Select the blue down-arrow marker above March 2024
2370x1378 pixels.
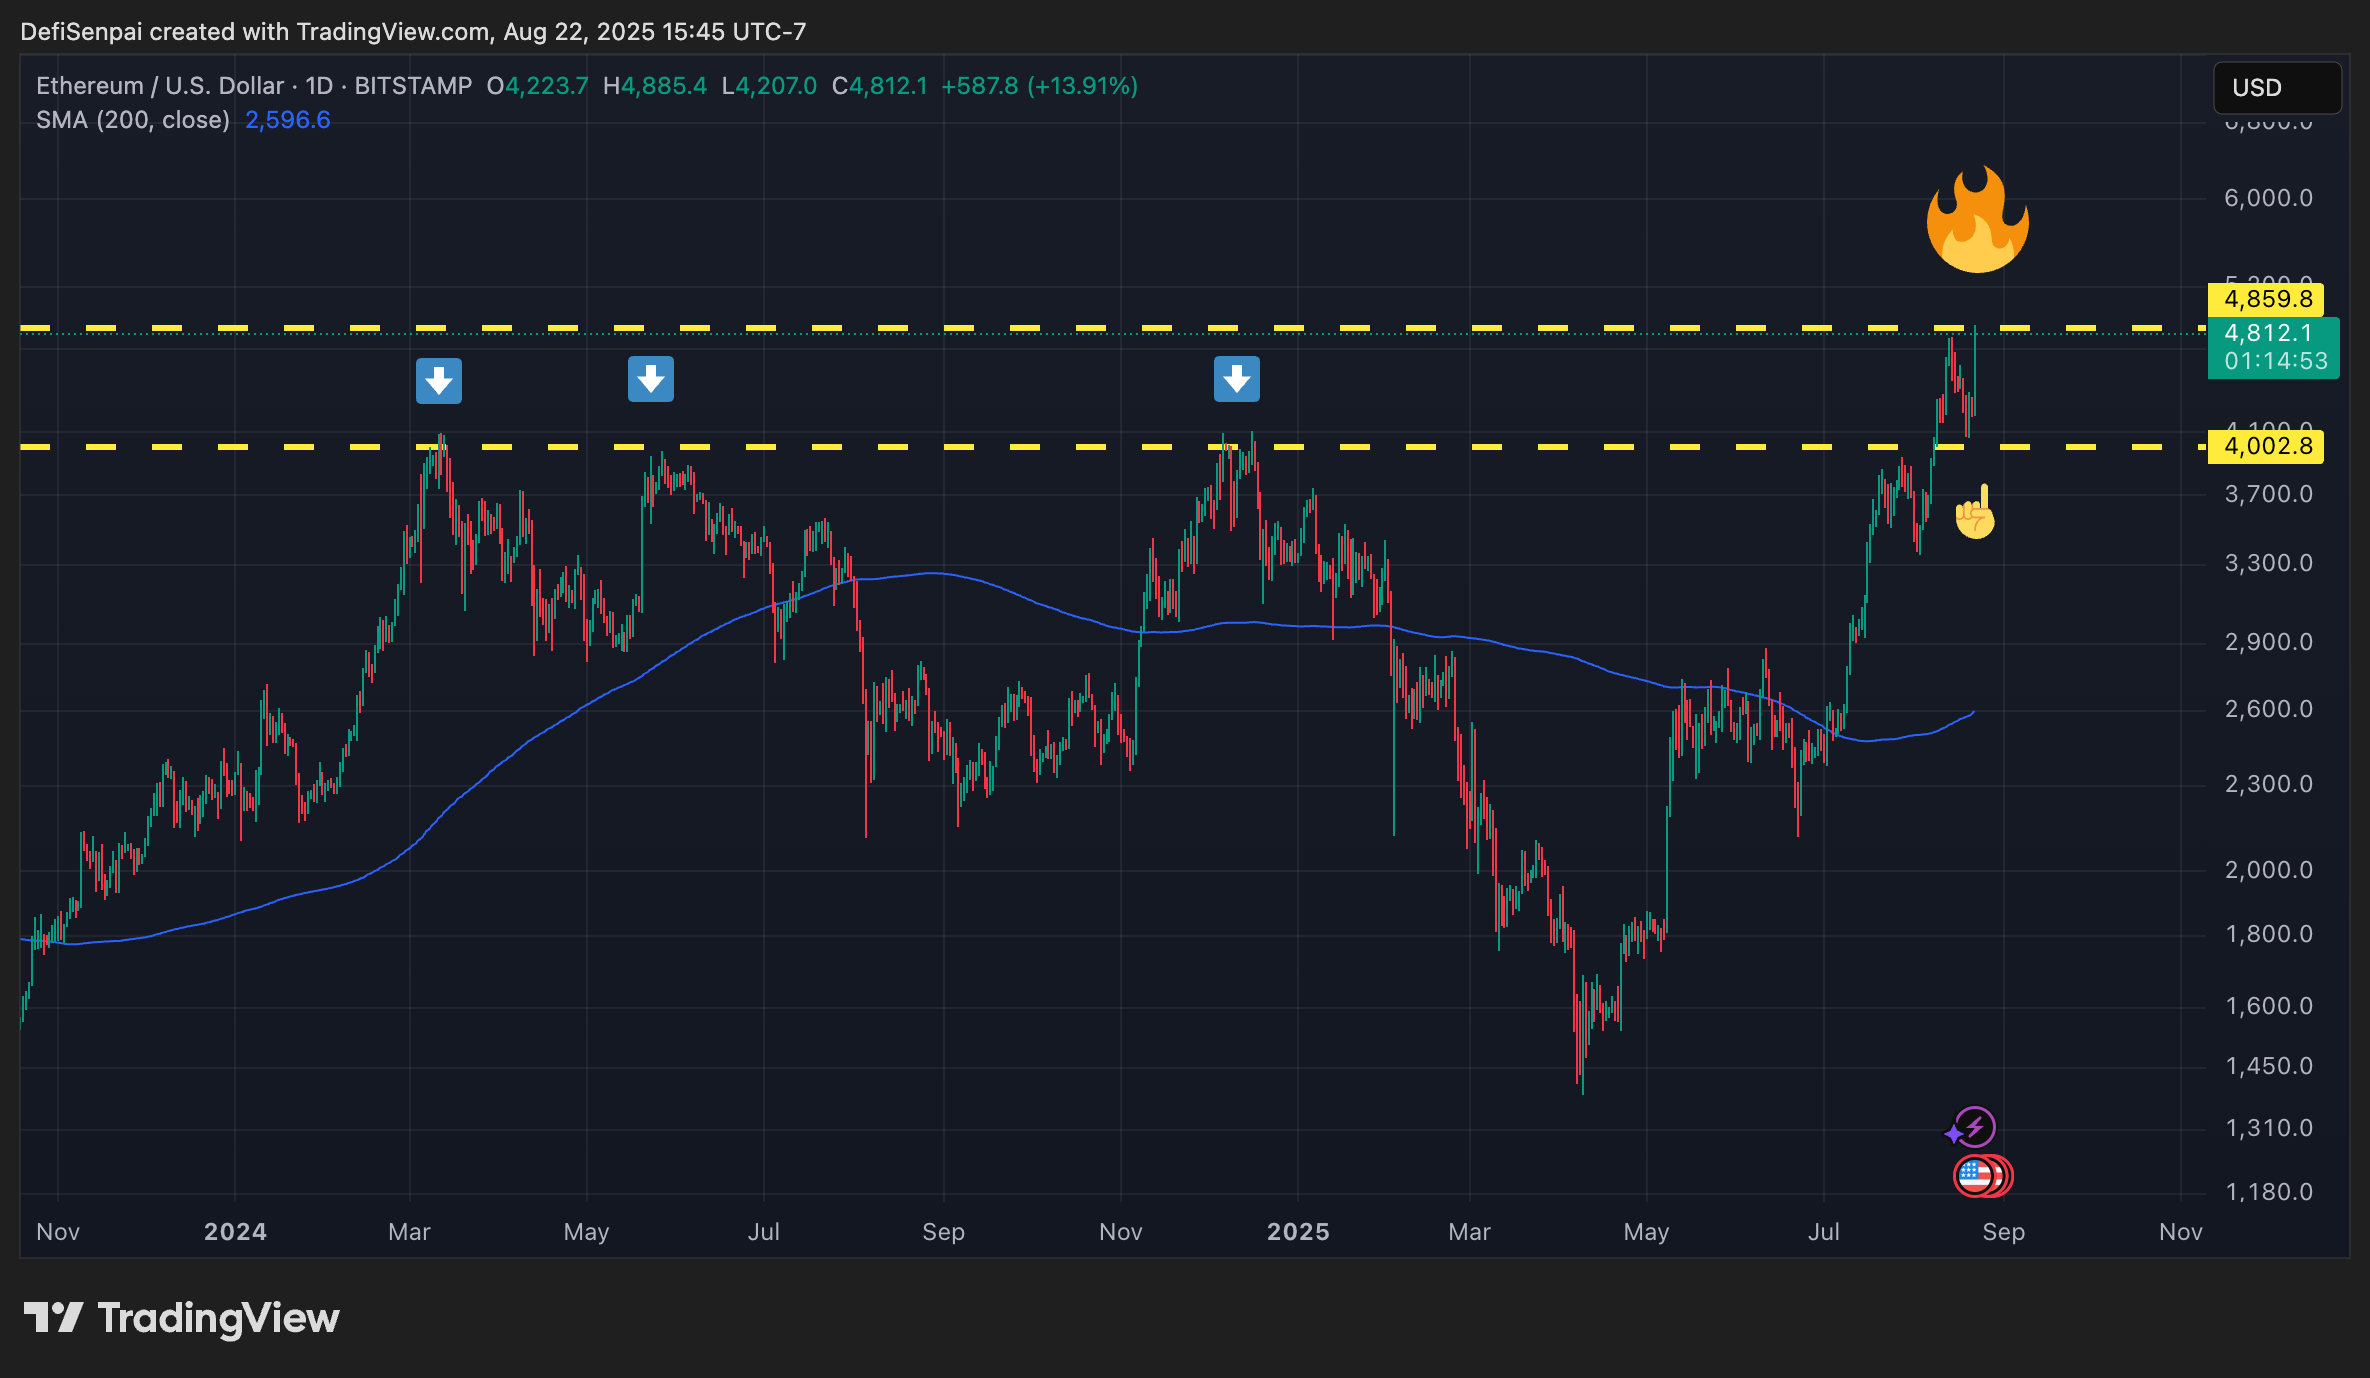pyautogui.click(x=438, y=381)
